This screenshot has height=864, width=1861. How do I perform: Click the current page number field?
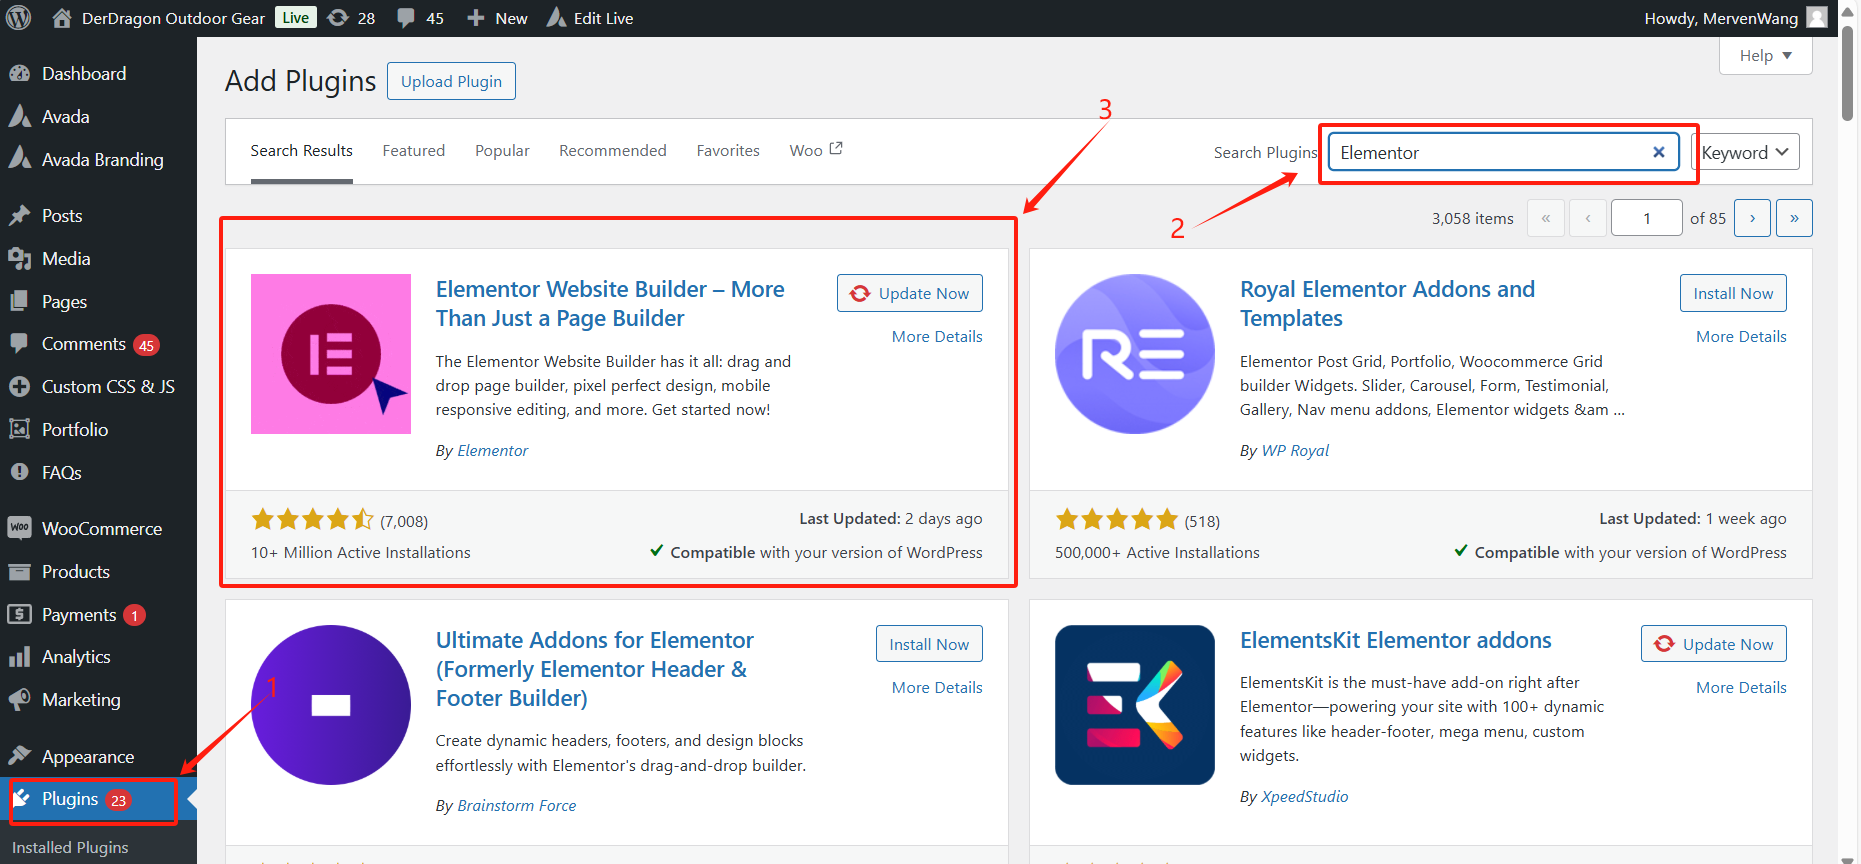pyautogui.click(x=1646, y=218)
